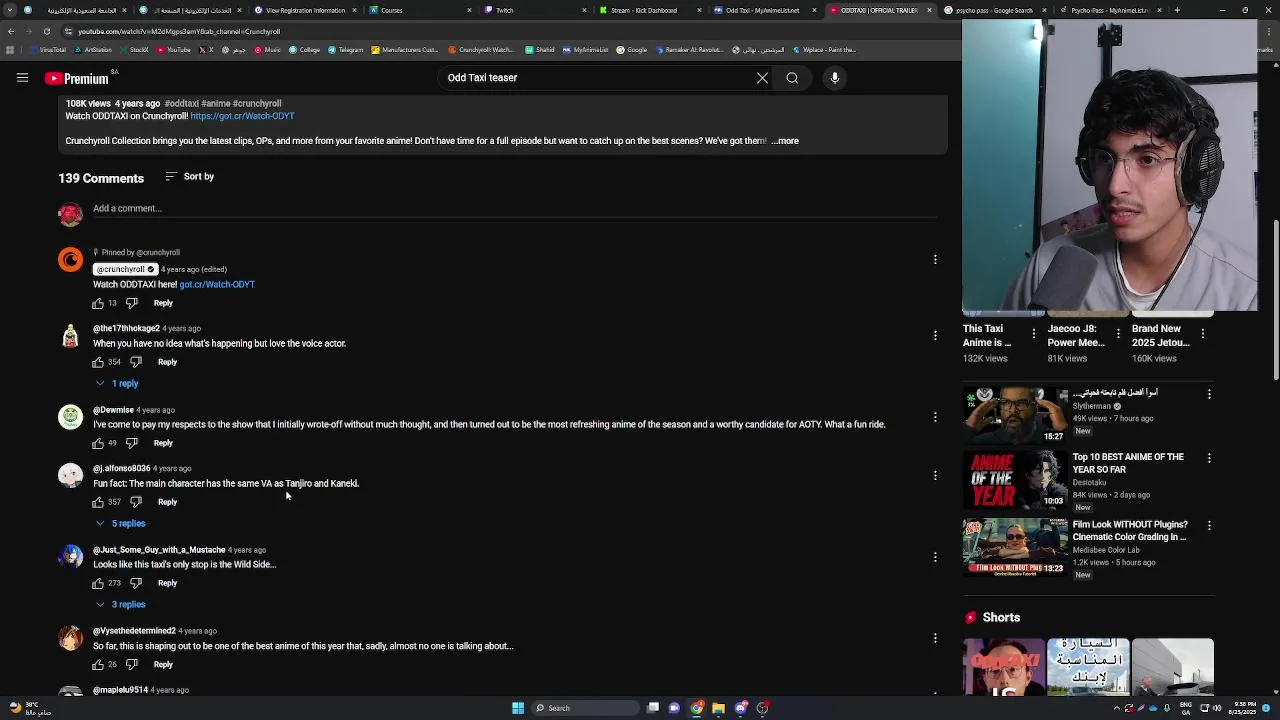
Task: Open 'Film Look WITHOUT Plugins' video thumbnail
Action: click(1015, 548)
